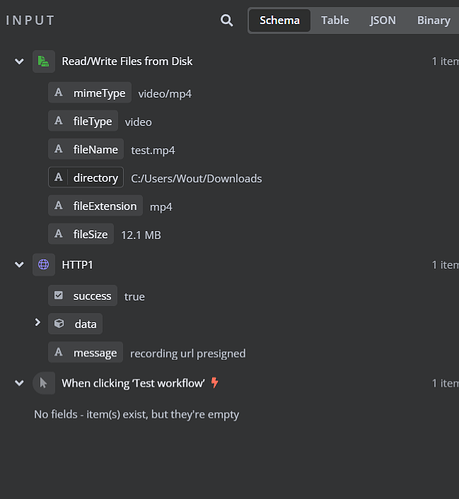Click the fileExtension field pill
The height and width of the screenshot is (499, 459).
(95, 206)
